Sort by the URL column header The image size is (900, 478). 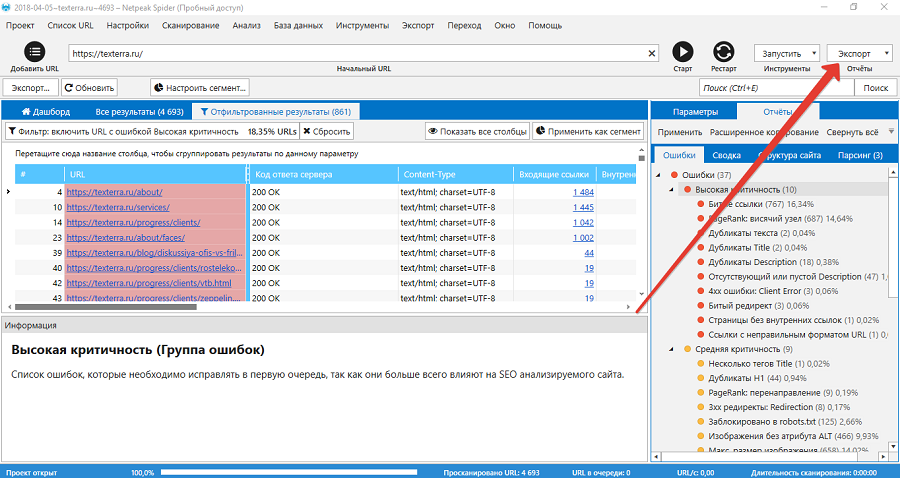point(155,174)
